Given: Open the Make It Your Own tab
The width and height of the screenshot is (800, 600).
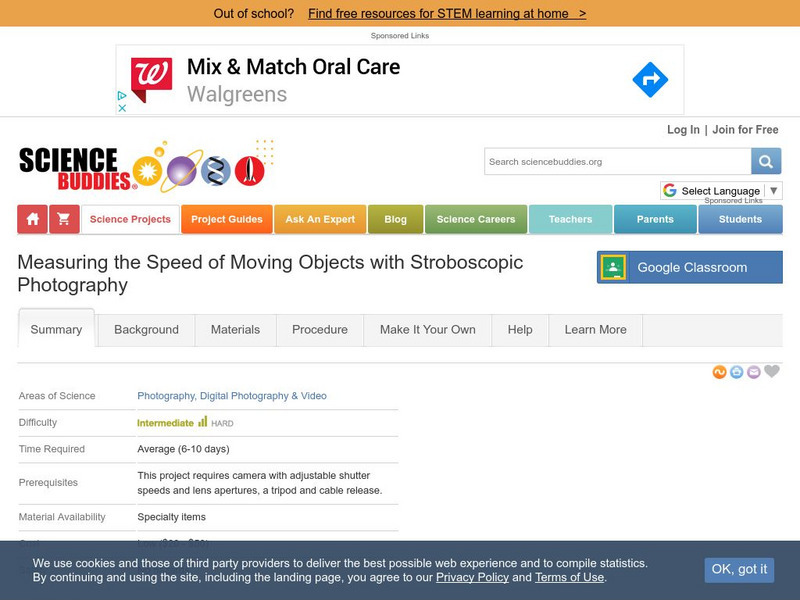Looking at the screenshot, I should tap(428, 330).
